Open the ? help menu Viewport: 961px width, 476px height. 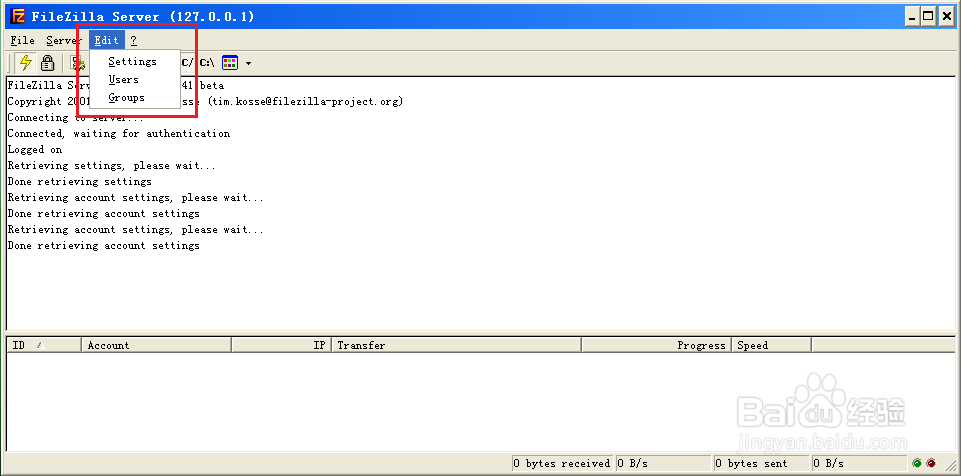click(134, 40)
